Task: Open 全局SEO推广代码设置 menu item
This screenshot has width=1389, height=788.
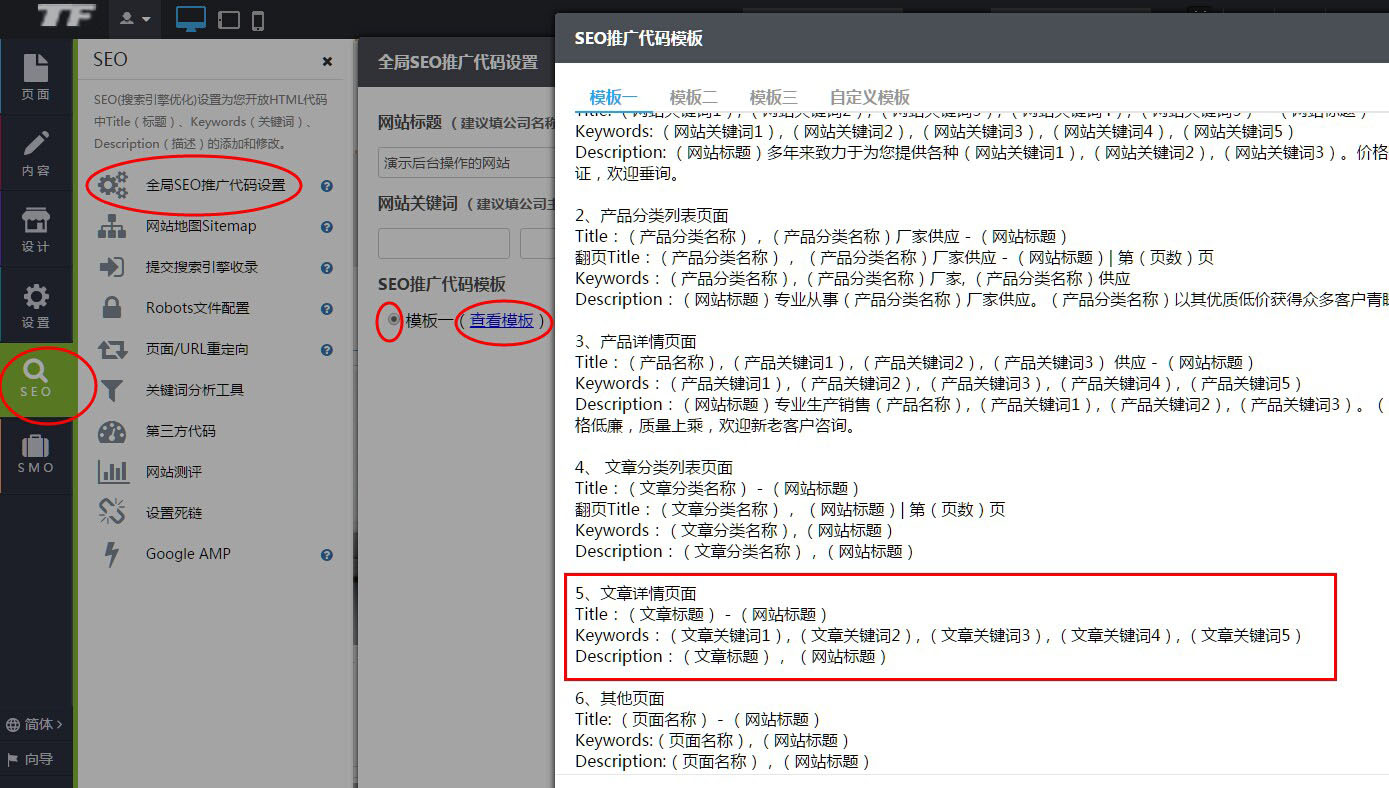Action: pos(215,185)
